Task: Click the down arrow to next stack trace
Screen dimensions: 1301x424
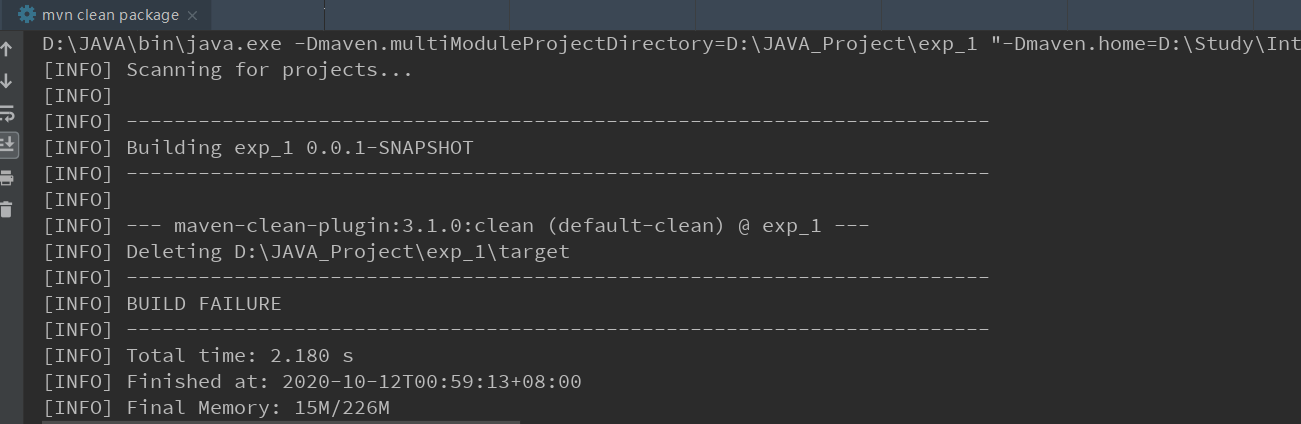Action: point(7,81)
